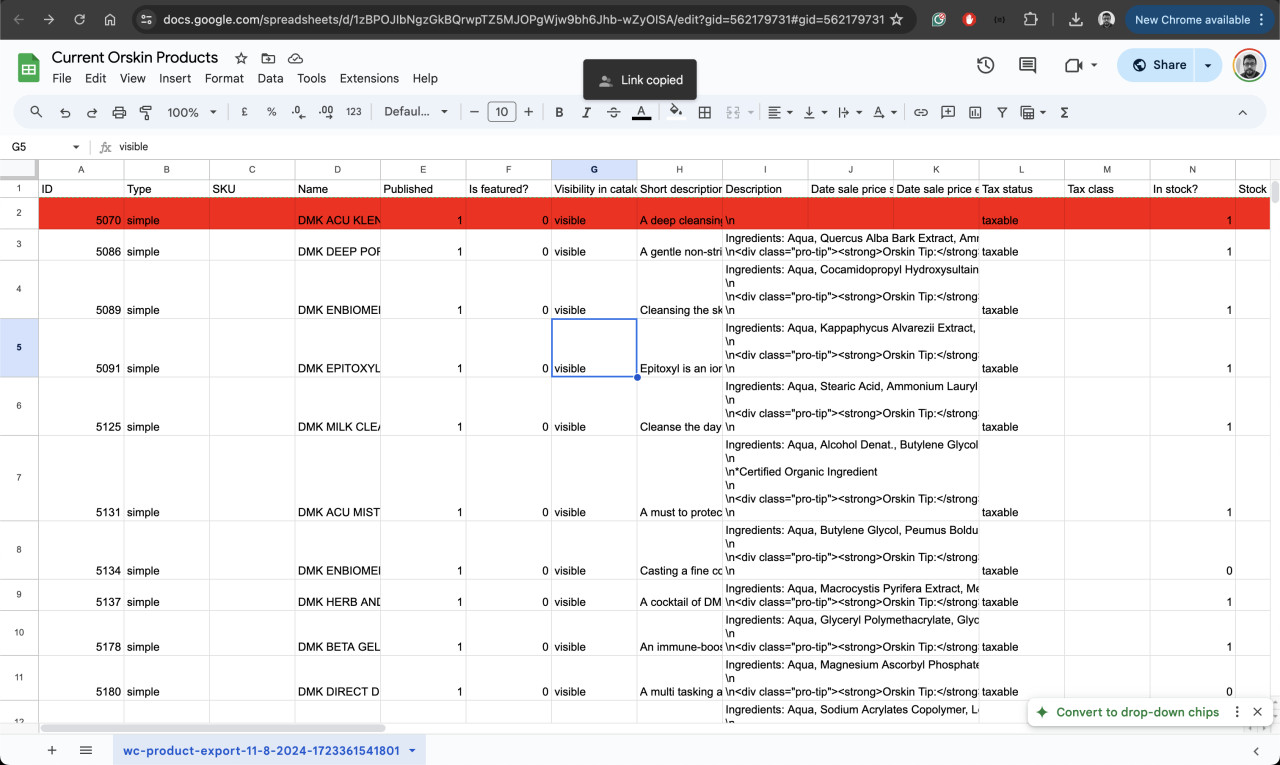The image size is (1280, 765).
Task: Open the Insert menu
Action: tap(175, 78)
